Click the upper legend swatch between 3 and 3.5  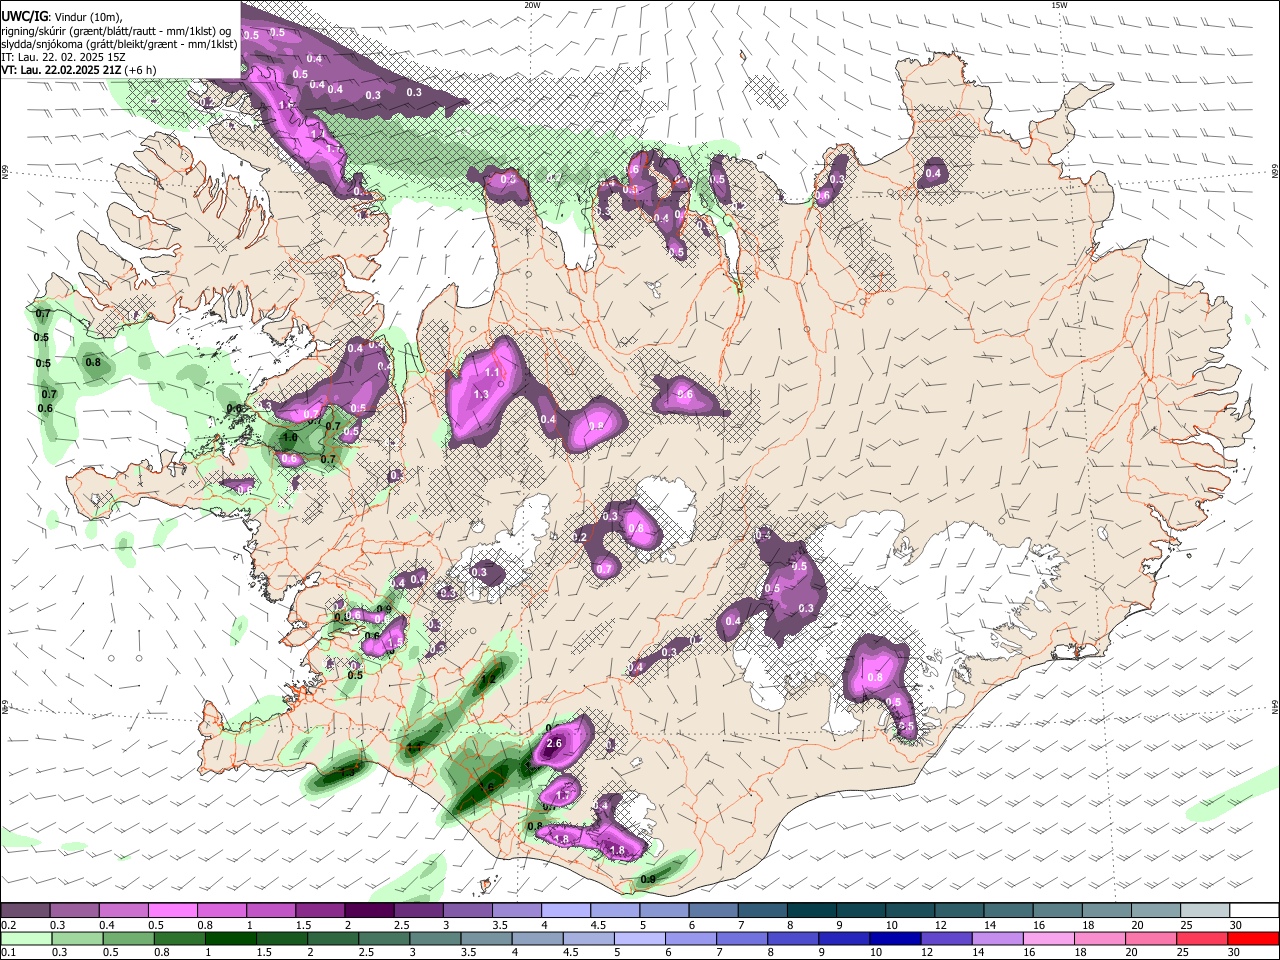pyautogui.click(x=467, y=911)
